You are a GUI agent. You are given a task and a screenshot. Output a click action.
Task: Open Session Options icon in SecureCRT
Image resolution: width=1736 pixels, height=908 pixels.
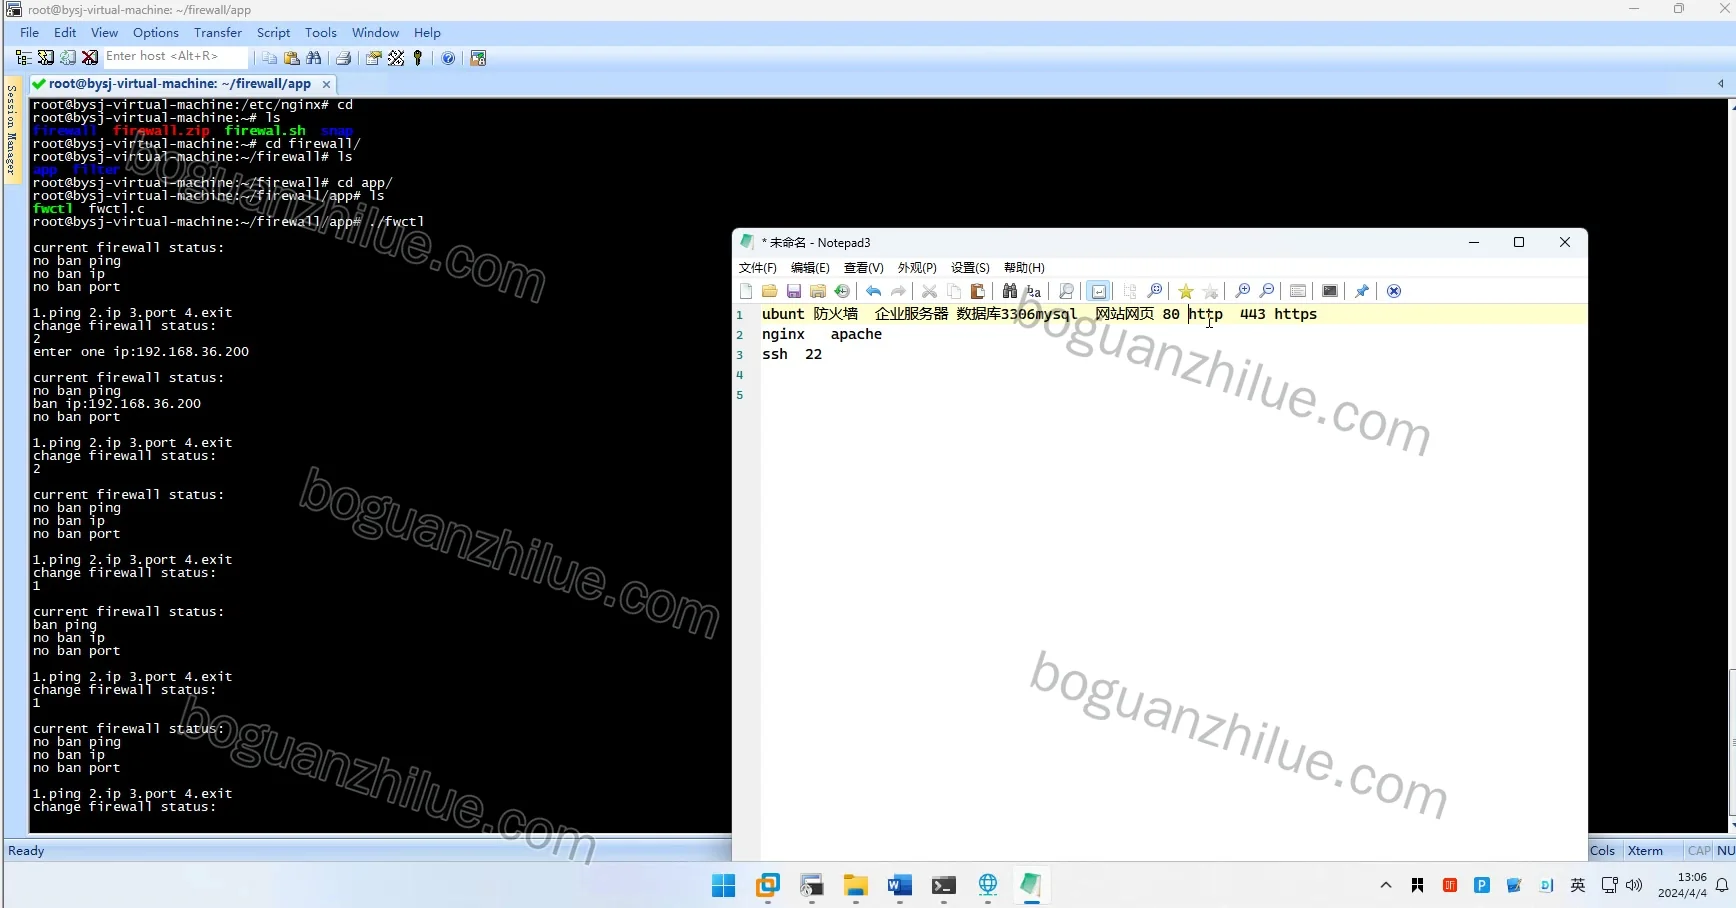point(373,58)
